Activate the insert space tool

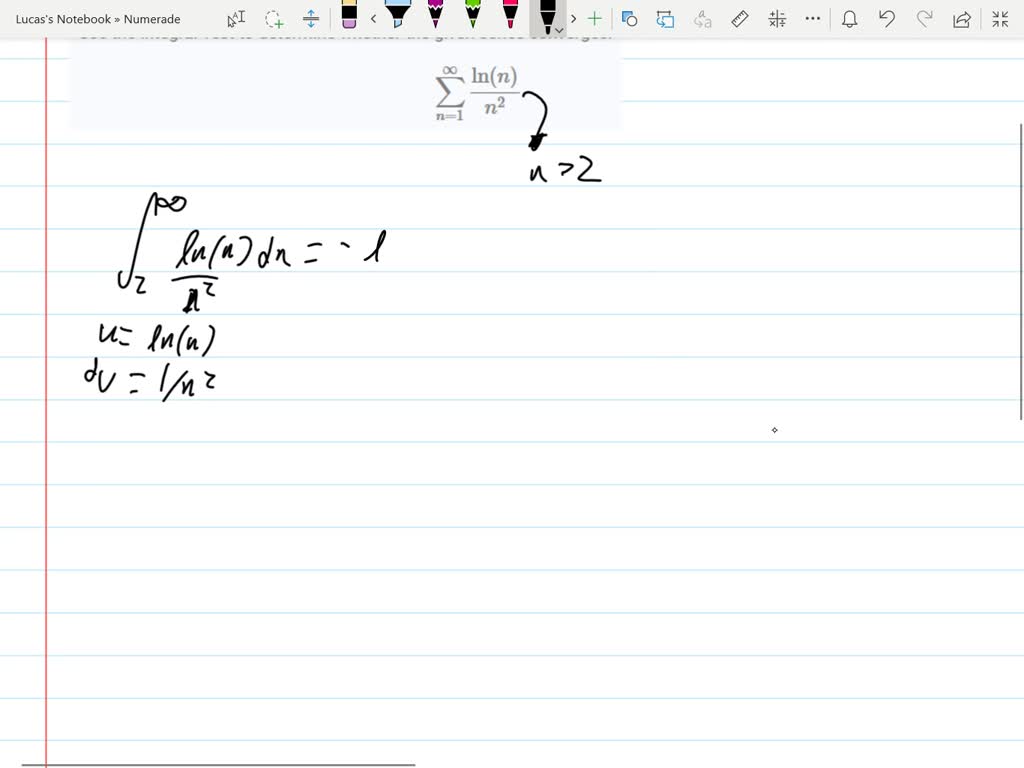click(x=310, y=18)
